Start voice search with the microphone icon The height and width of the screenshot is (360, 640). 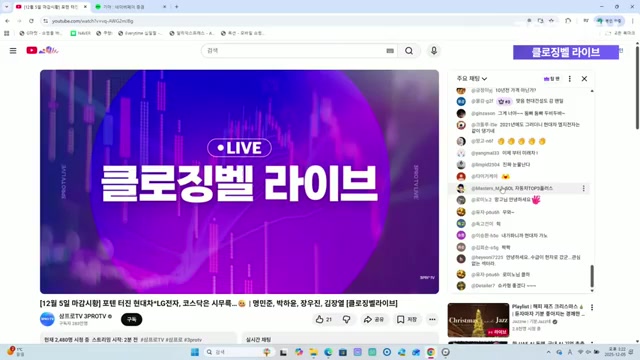coord(433,51)
